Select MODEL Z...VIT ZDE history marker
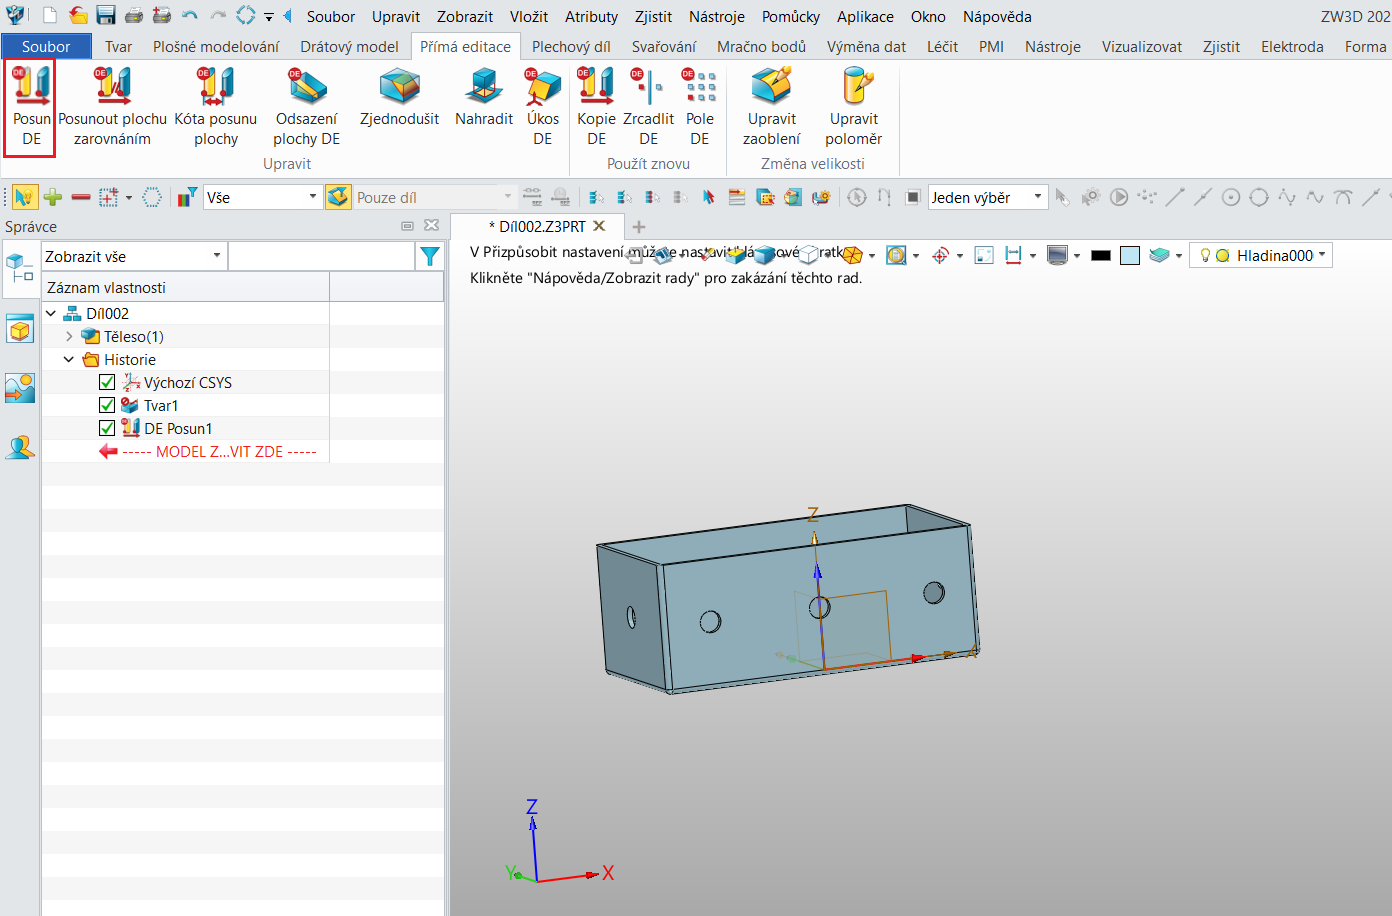This screenshot has height=916, width=1392. (x=209, y=451)
